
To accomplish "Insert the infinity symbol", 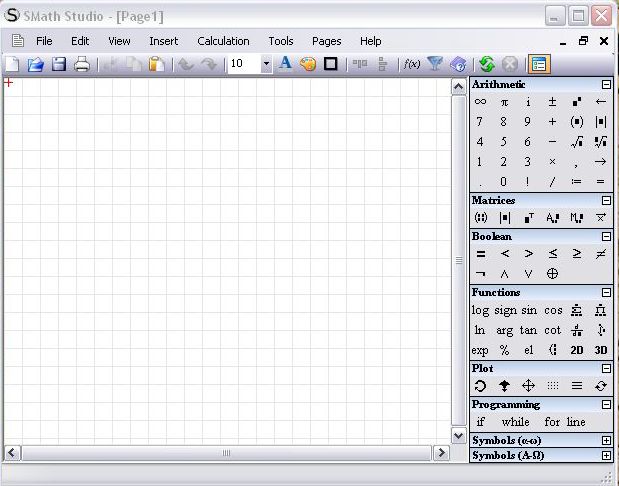I will click(x=480, y=102).
